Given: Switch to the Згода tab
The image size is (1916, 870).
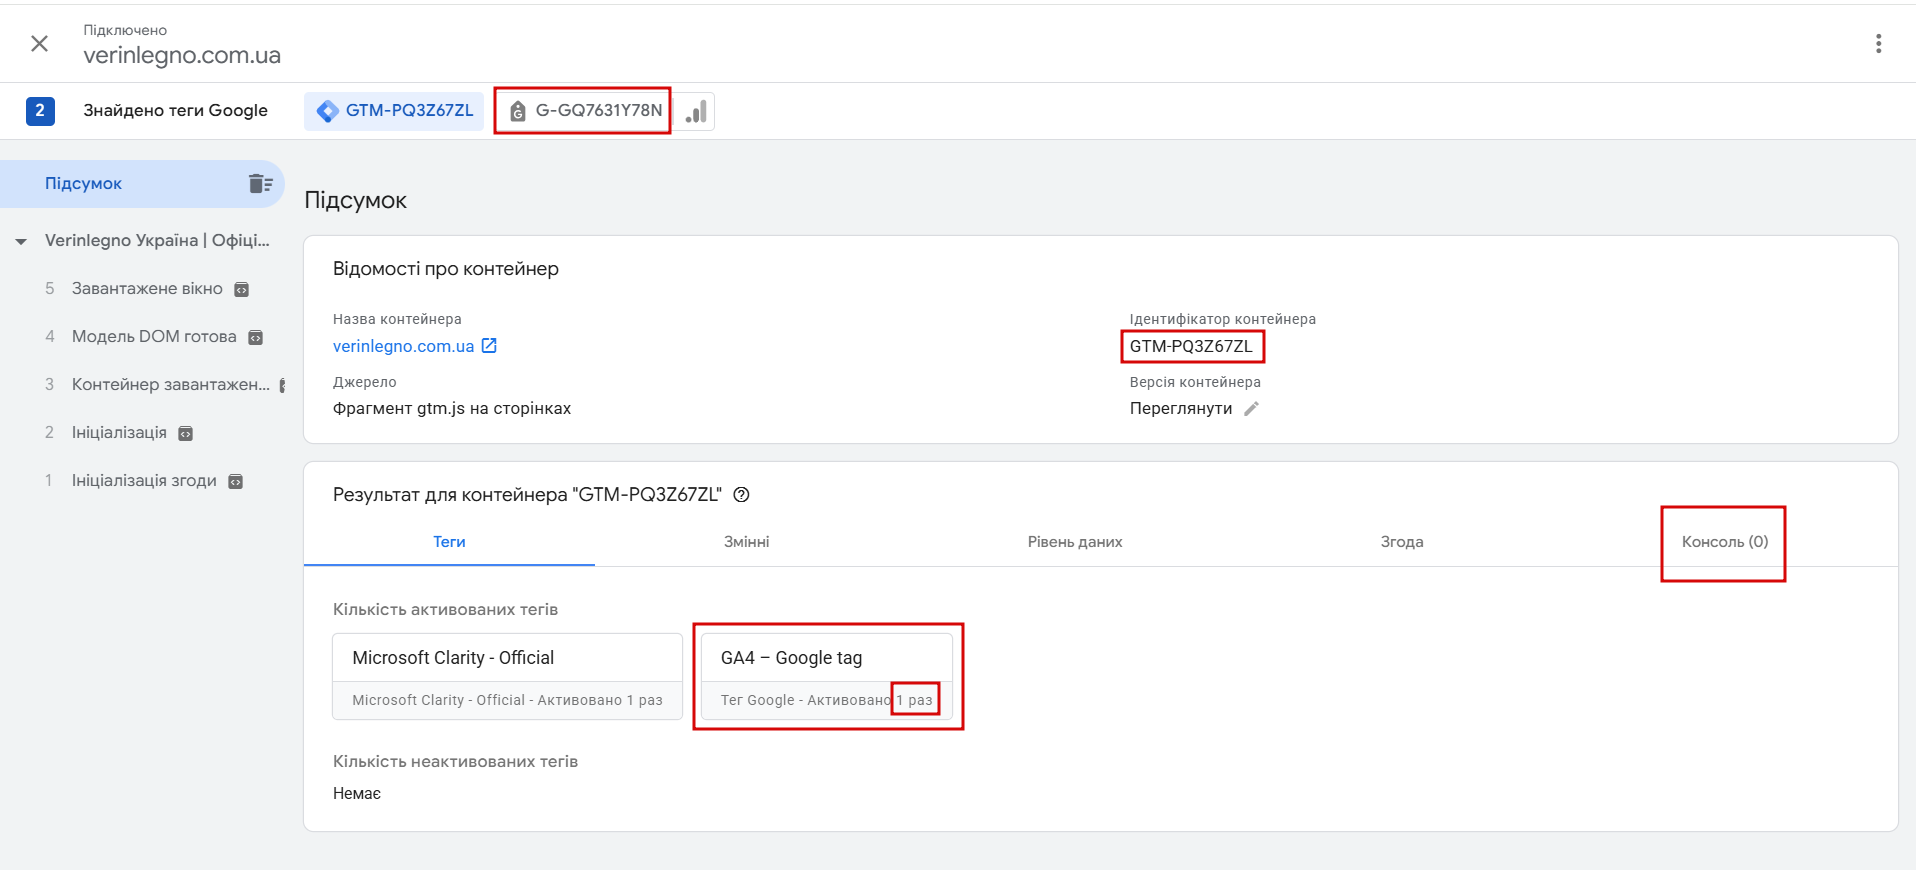Looking at the screenshot, I should [1402, 542].
